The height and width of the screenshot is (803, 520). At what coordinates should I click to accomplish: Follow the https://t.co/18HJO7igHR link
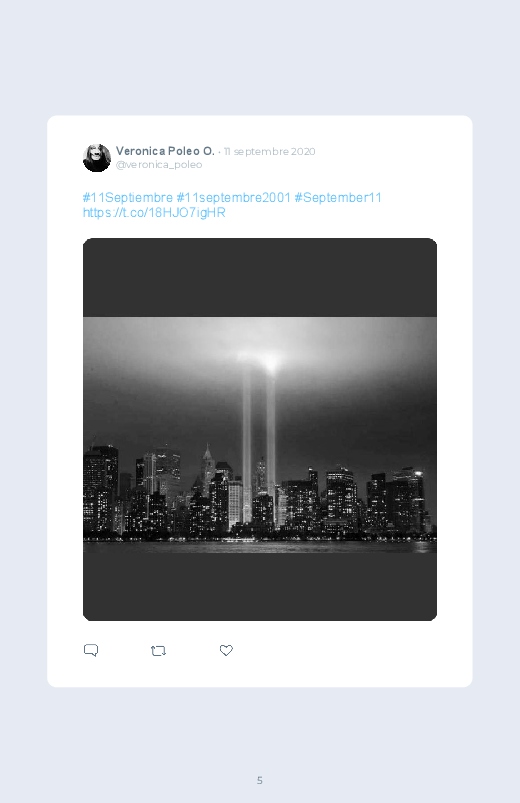(x=154, y=213)
